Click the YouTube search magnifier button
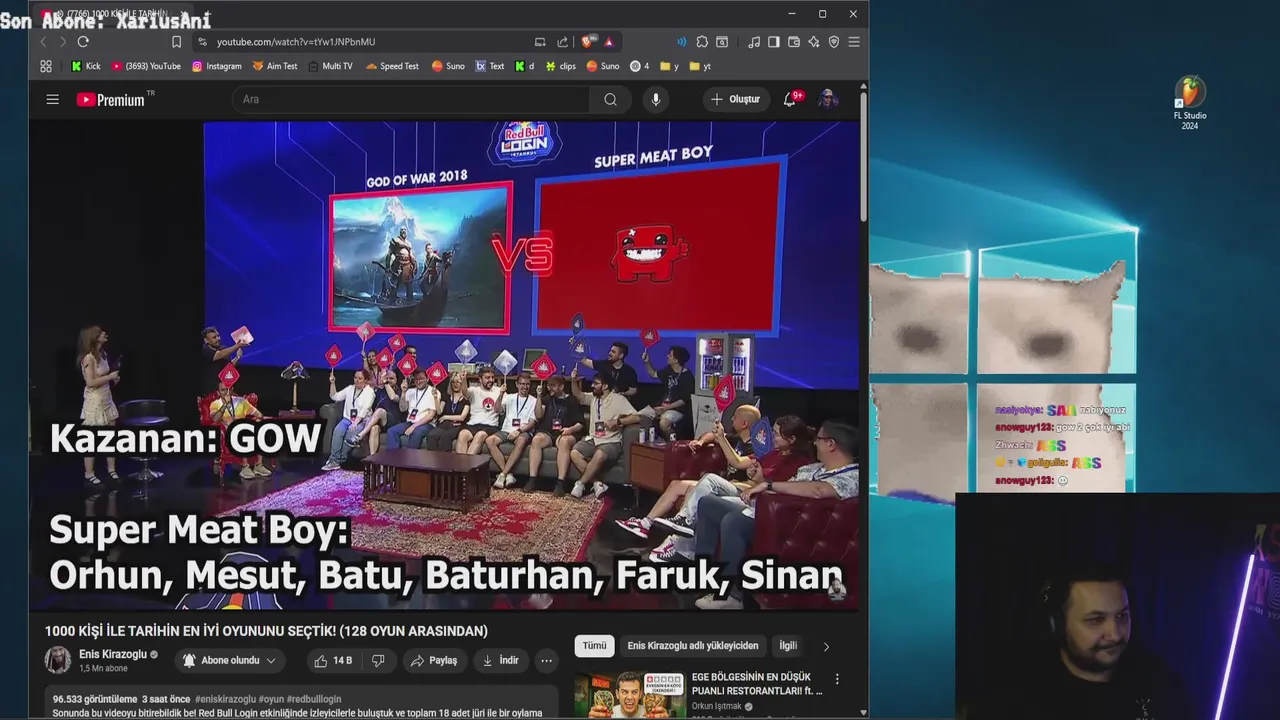Screen dimensions: 1280x720 (610, 99)
